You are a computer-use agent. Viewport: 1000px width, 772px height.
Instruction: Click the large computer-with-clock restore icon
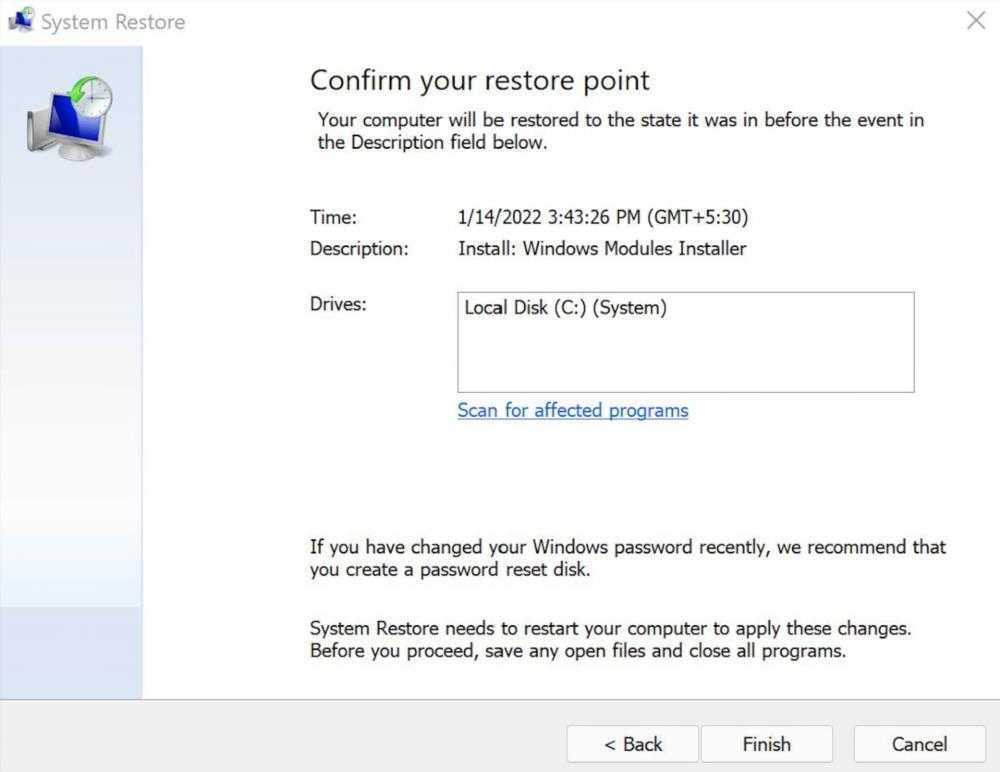coord(69,118)
